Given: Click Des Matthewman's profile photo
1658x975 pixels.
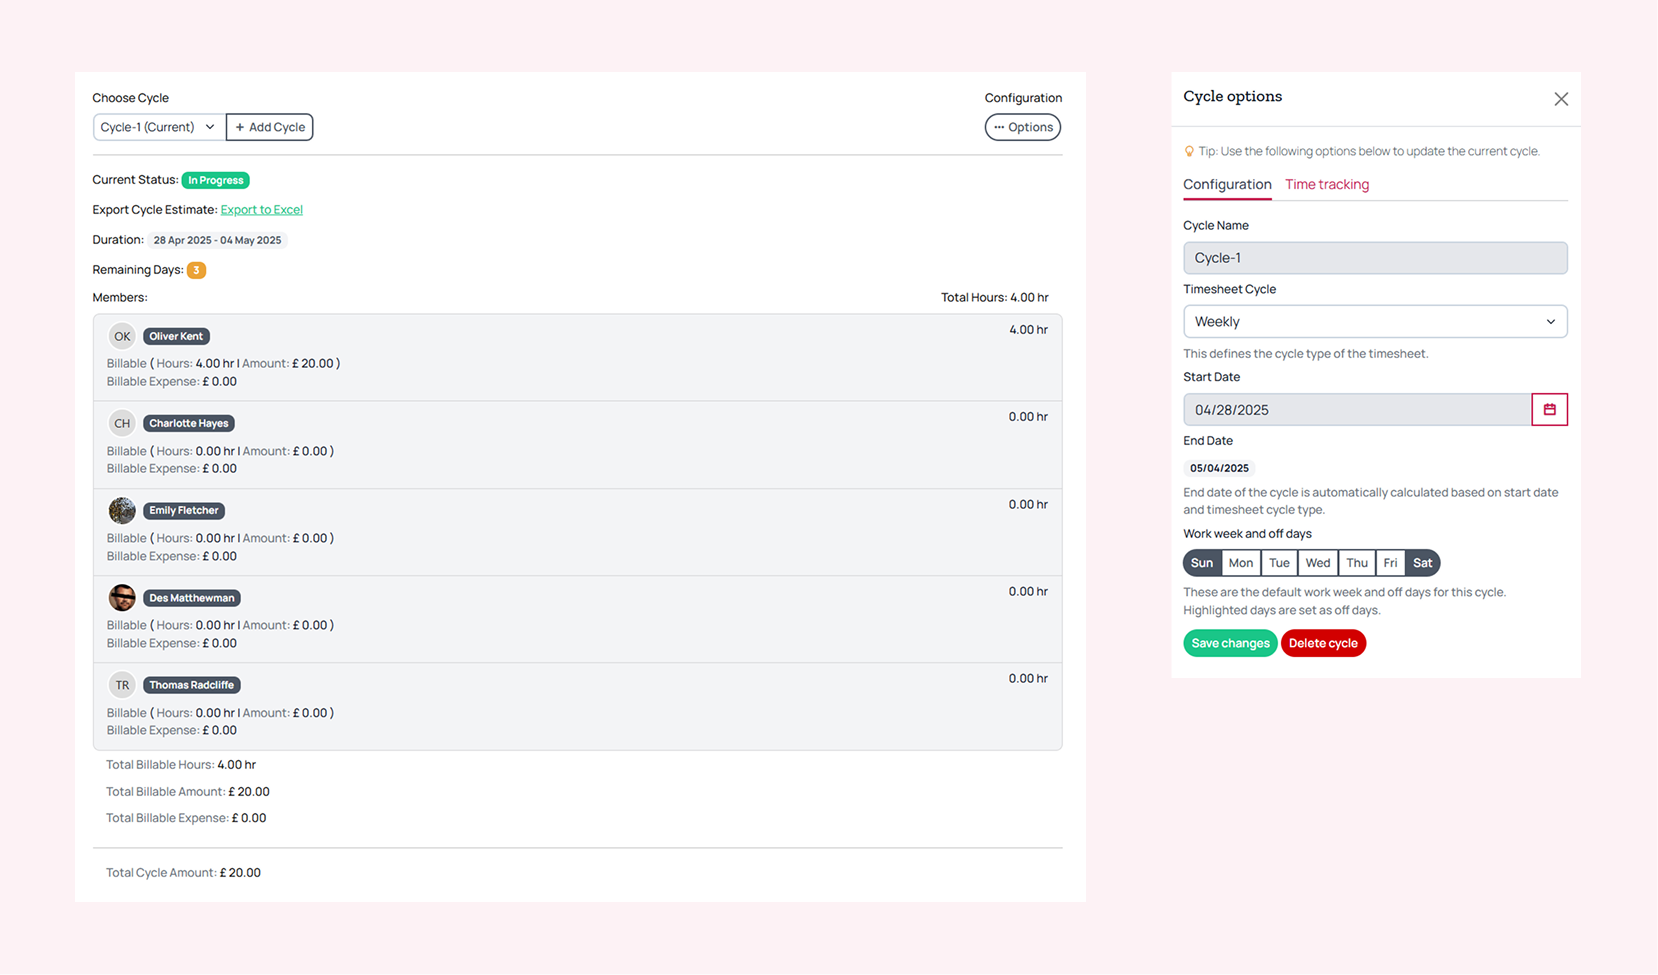Looking at the screenshot, I should click(122, 598).
